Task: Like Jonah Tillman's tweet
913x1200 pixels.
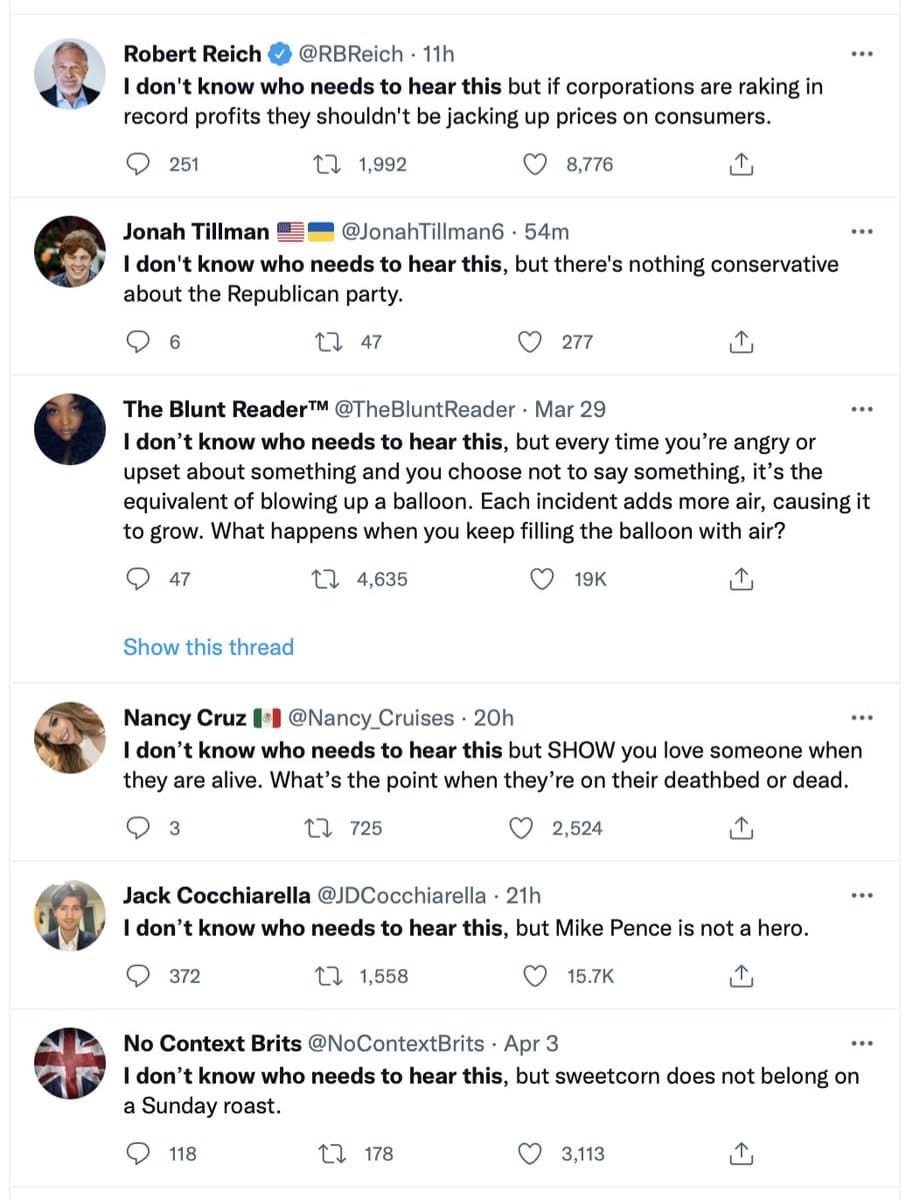Action: click(x=529, y=342)
